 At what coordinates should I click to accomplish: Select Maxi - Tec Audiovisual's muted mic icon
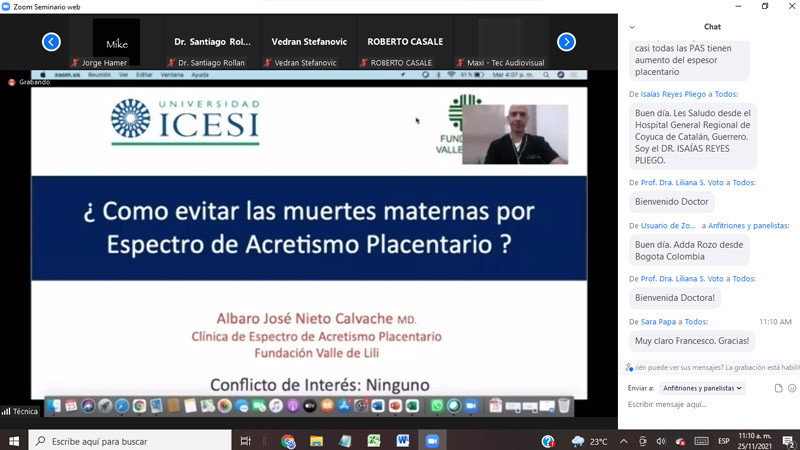pyautogui.click(x=460, y=63)
